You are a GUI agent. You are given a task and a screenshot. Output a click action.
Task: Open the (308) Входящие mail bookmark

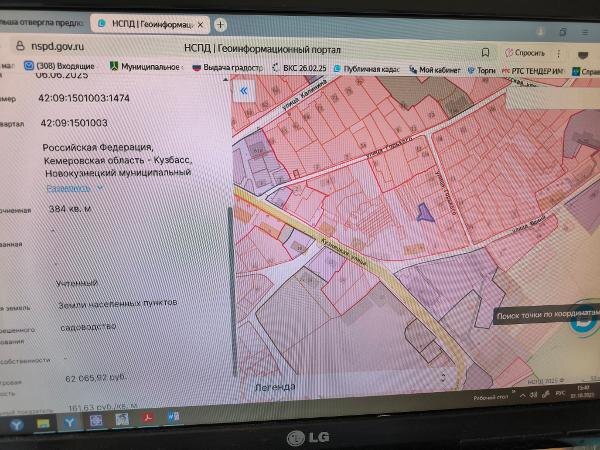point(59,66)
